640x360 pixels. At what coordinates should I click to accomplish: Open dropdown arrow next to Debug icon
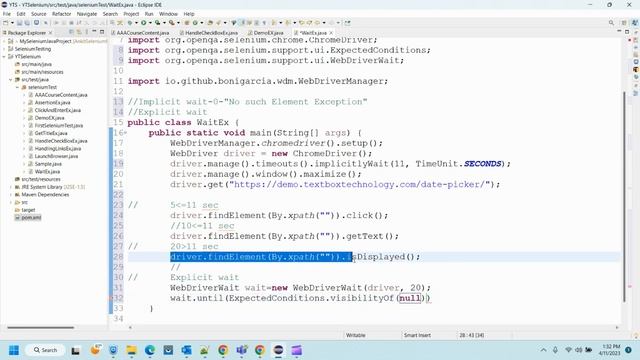(x=137, y=23)
